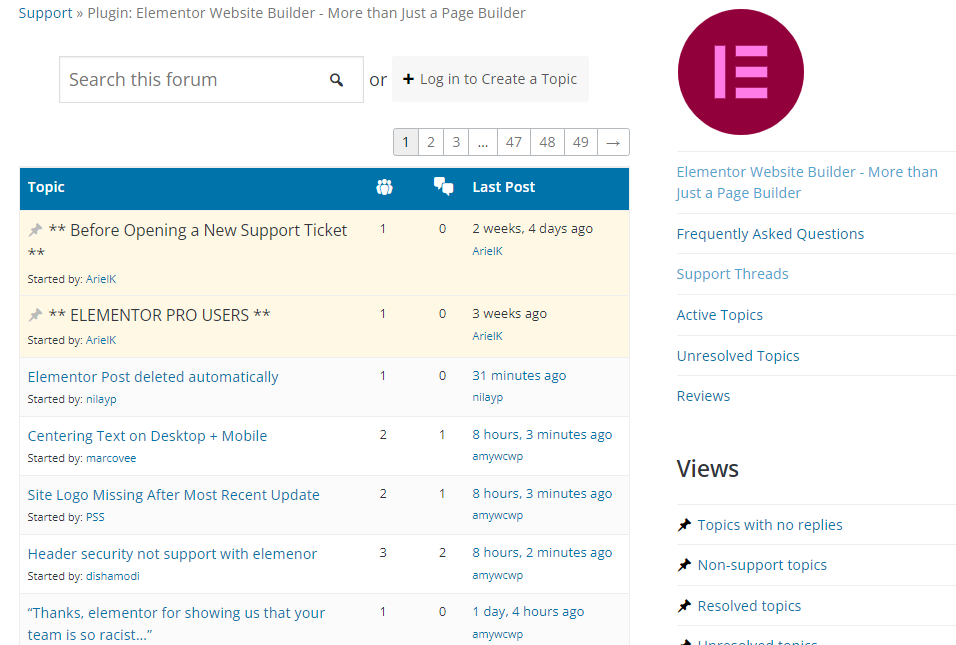View Resolved topics
Image resolution: width=956 pixels, height=645 pixels.
pos(749,606)
